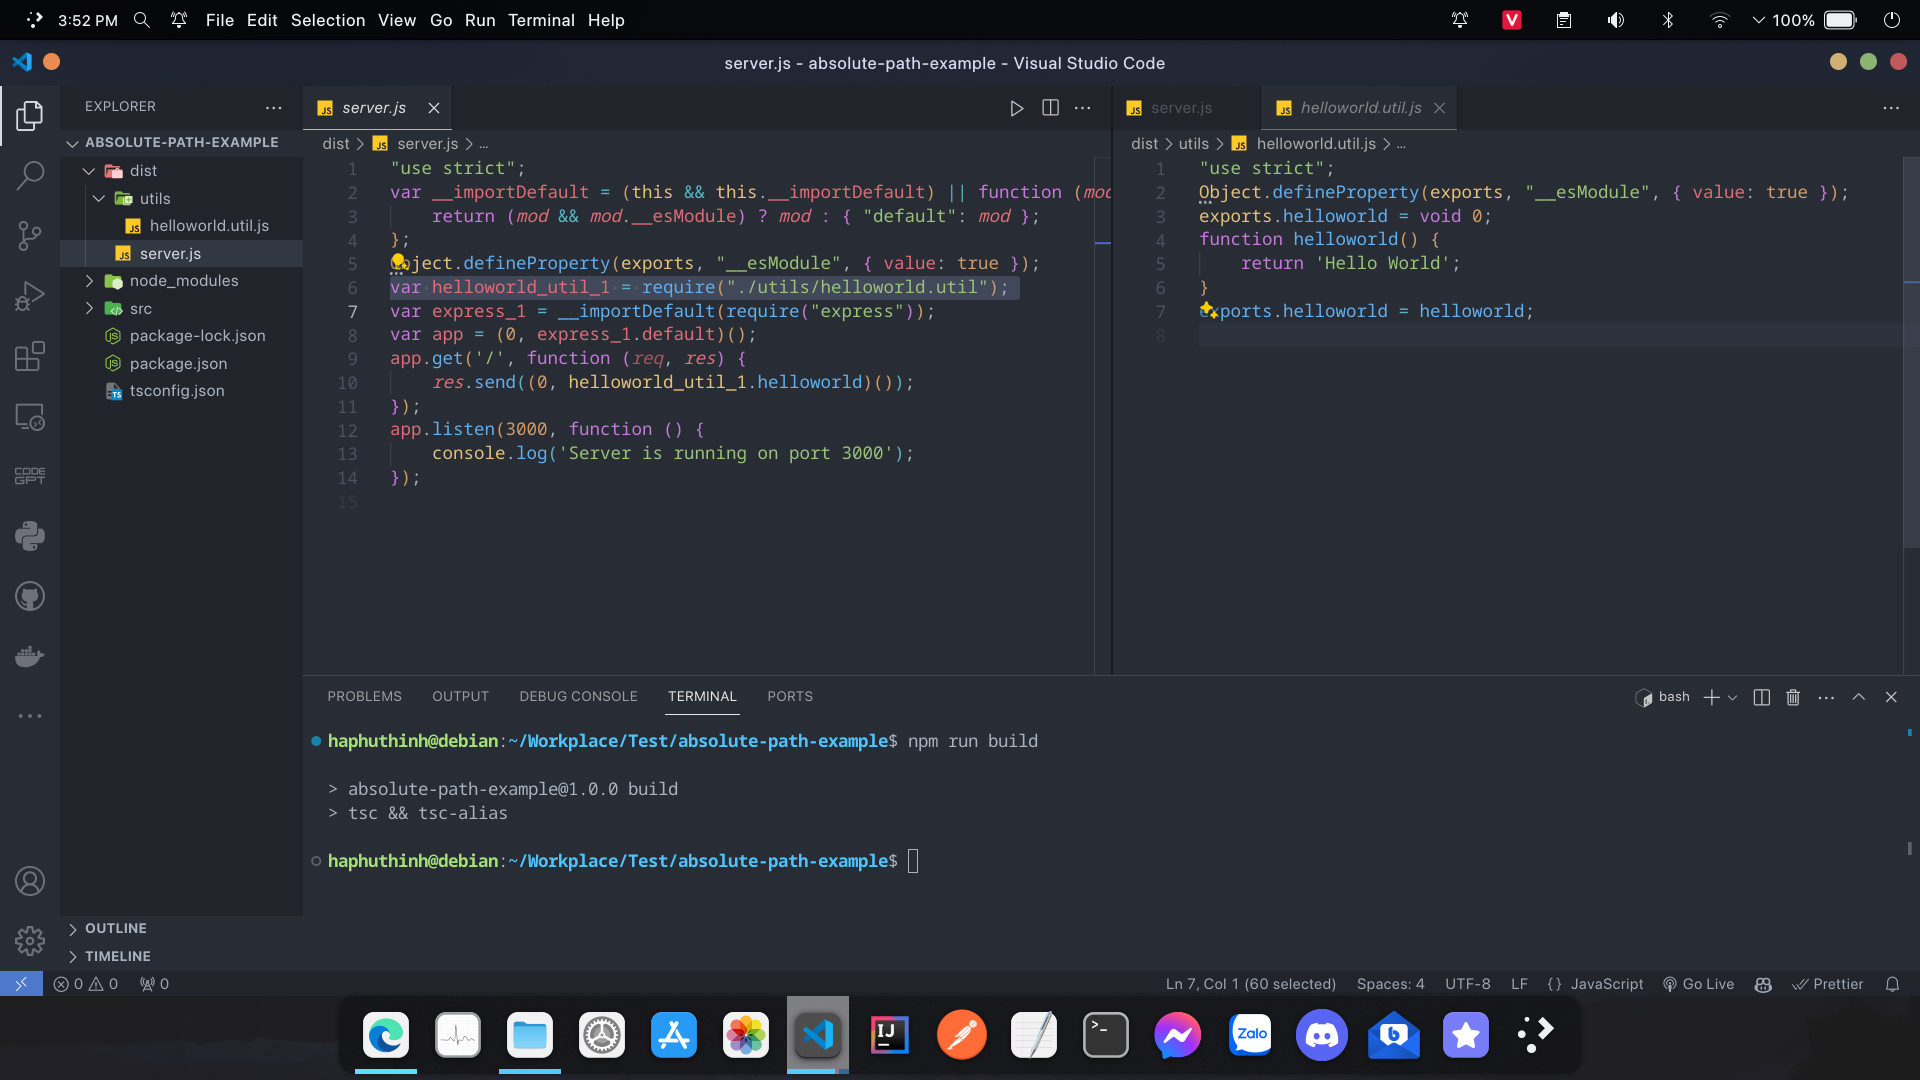Switch to the PROBLEMS panel tab
Screen dimensions: 1920x1080
(364, 697)
